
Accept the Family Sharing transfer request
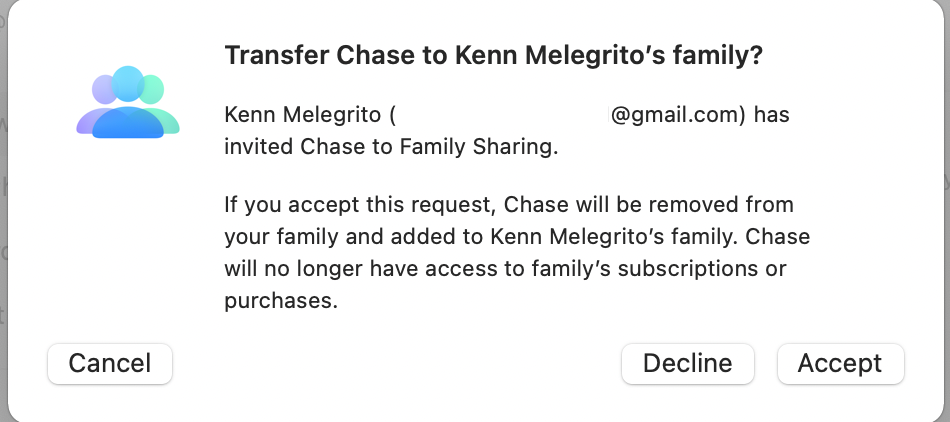(840, 363)
